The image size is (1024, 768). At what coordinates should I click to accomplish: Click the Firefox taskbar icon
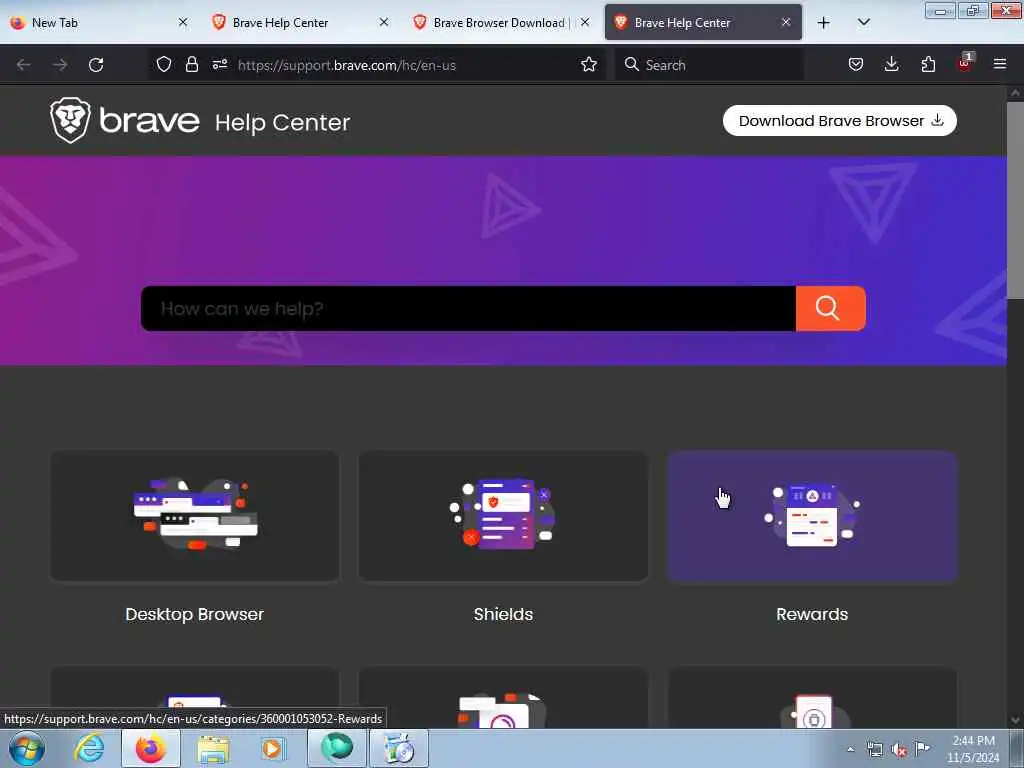(x=151, y=748)
